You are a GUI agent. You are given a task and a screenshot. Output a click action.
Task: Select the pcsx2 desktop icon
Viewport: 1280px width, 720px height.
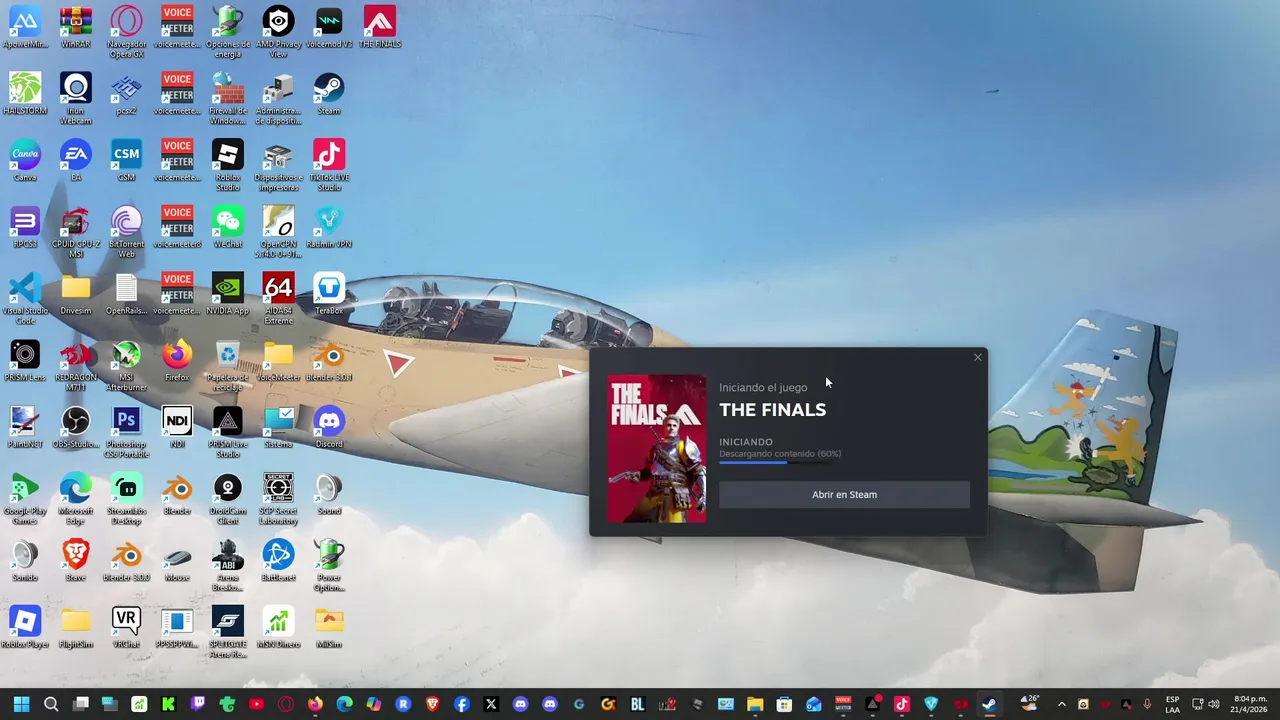coord(126,94)
